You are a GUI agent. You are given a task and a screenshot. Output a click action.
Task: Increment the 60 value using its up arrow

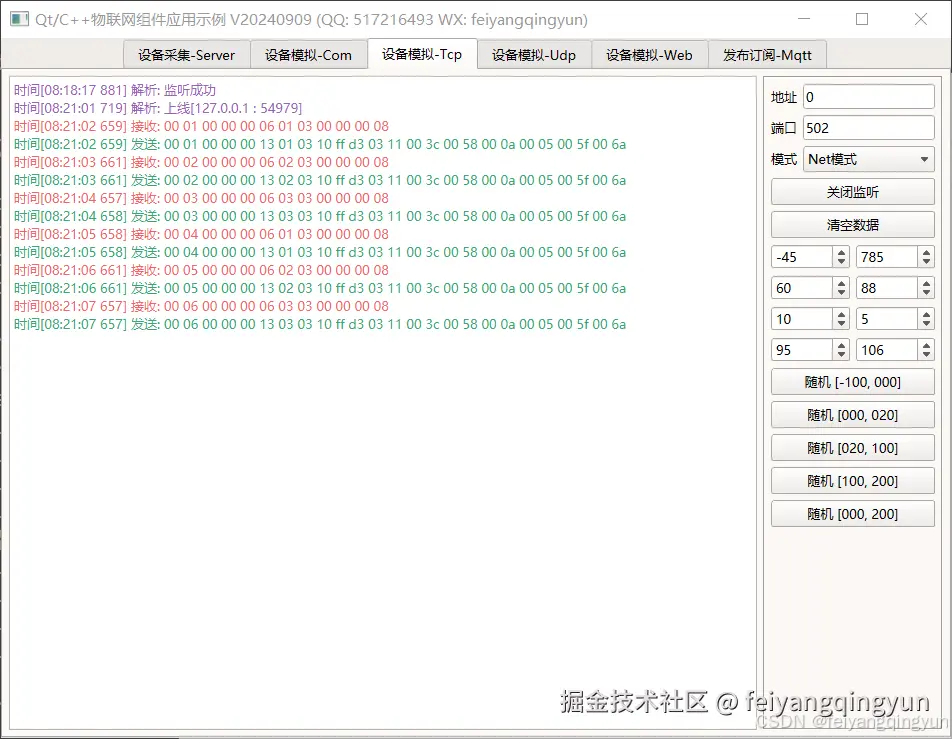tap(841, 284)
